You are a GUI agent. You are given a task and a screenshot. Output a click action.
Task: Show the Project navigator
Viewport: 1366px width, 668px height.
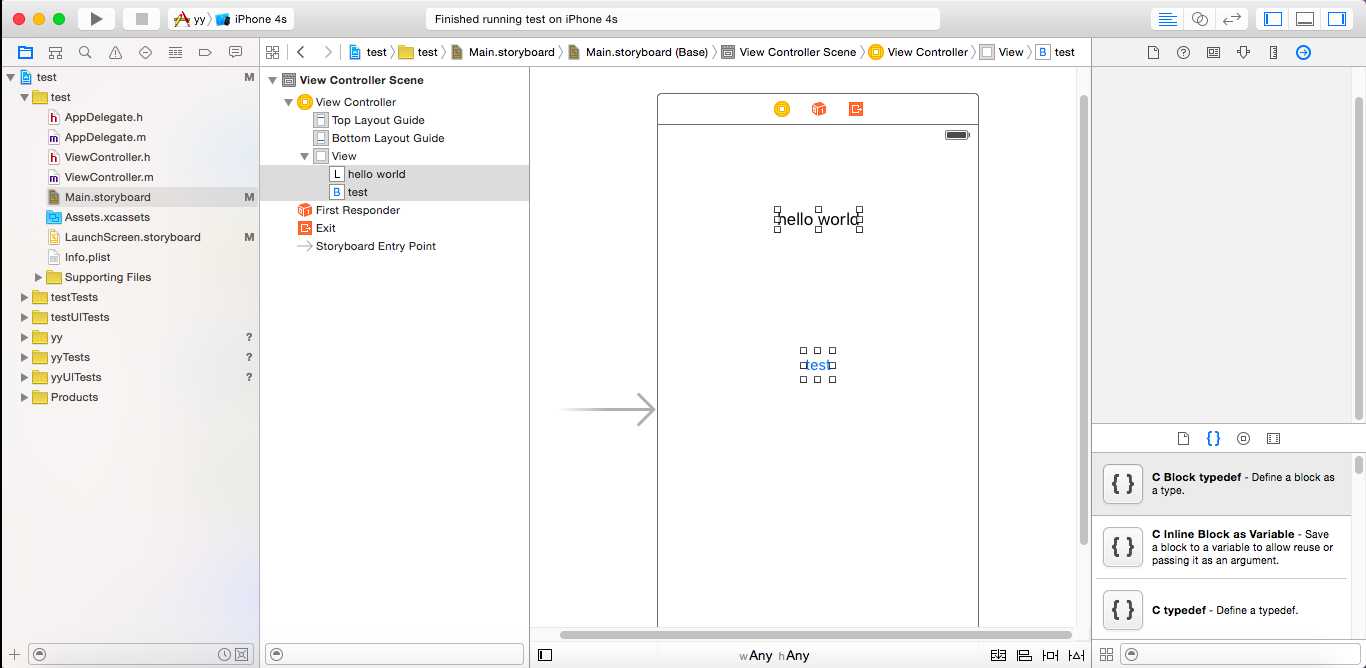click(25, 52)
